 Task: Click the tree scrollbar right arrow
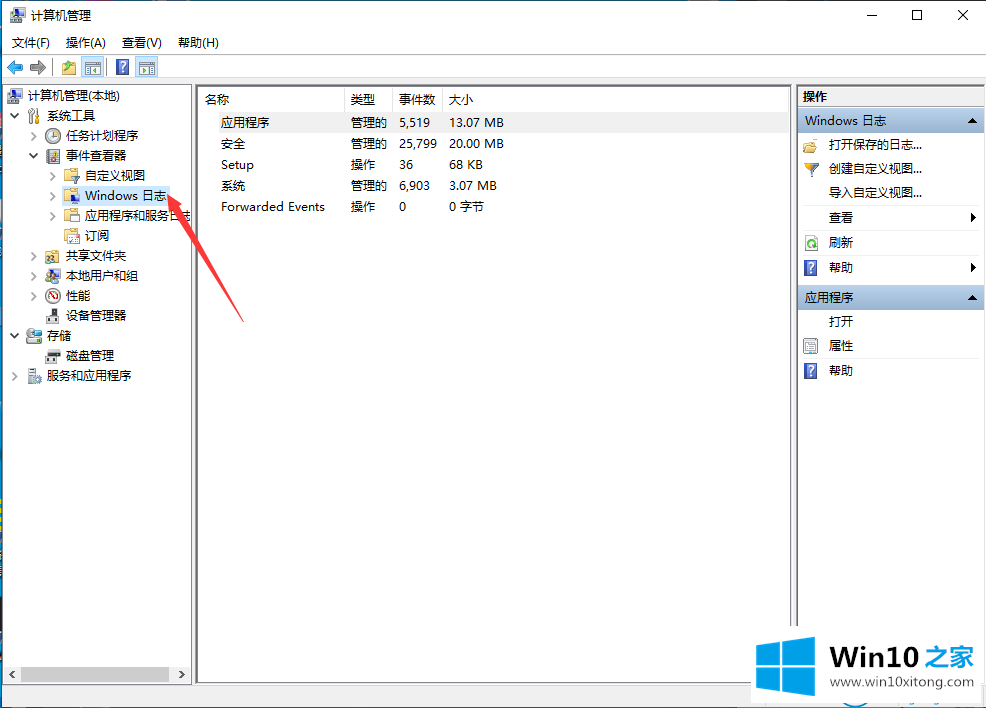[x=182, y=675]
